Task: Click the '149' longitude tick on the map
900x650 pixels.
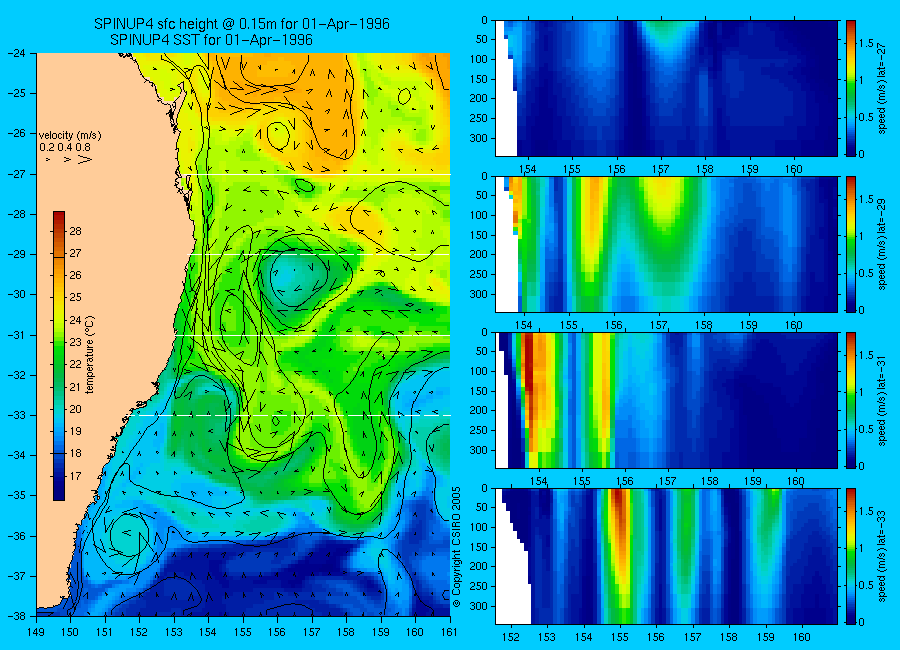Action: [x=36, y=633]
